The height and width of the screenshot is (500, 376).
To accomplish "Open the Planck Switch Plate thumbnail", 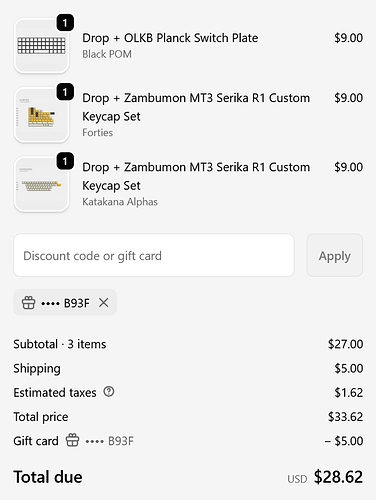I will pyautogui.click(x=41, y=46).
